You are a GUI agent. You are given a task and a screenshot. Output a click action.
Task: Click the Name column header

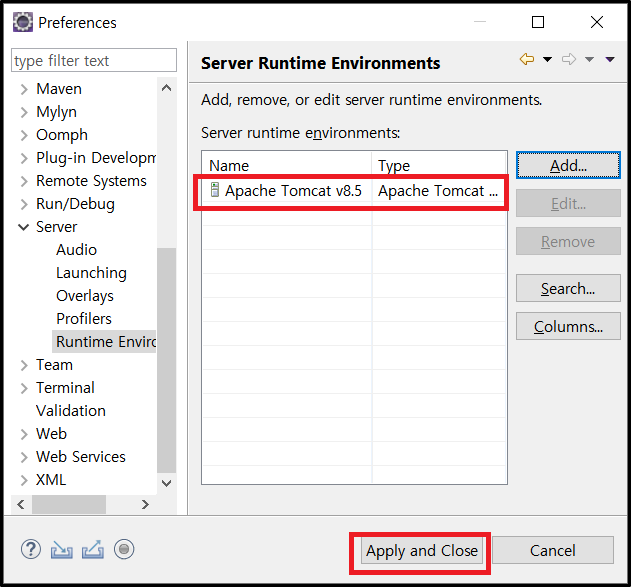[x=287, y=165]
